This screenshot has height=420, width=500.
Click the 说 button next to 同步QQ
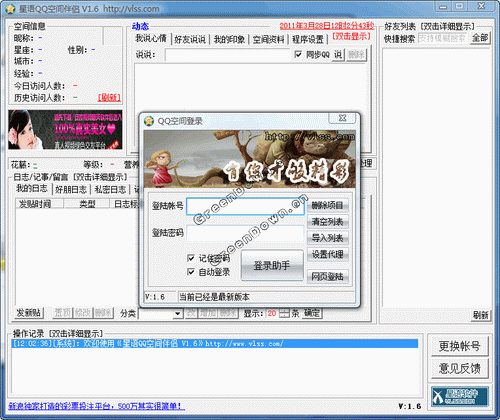click(x=338, y=54)
